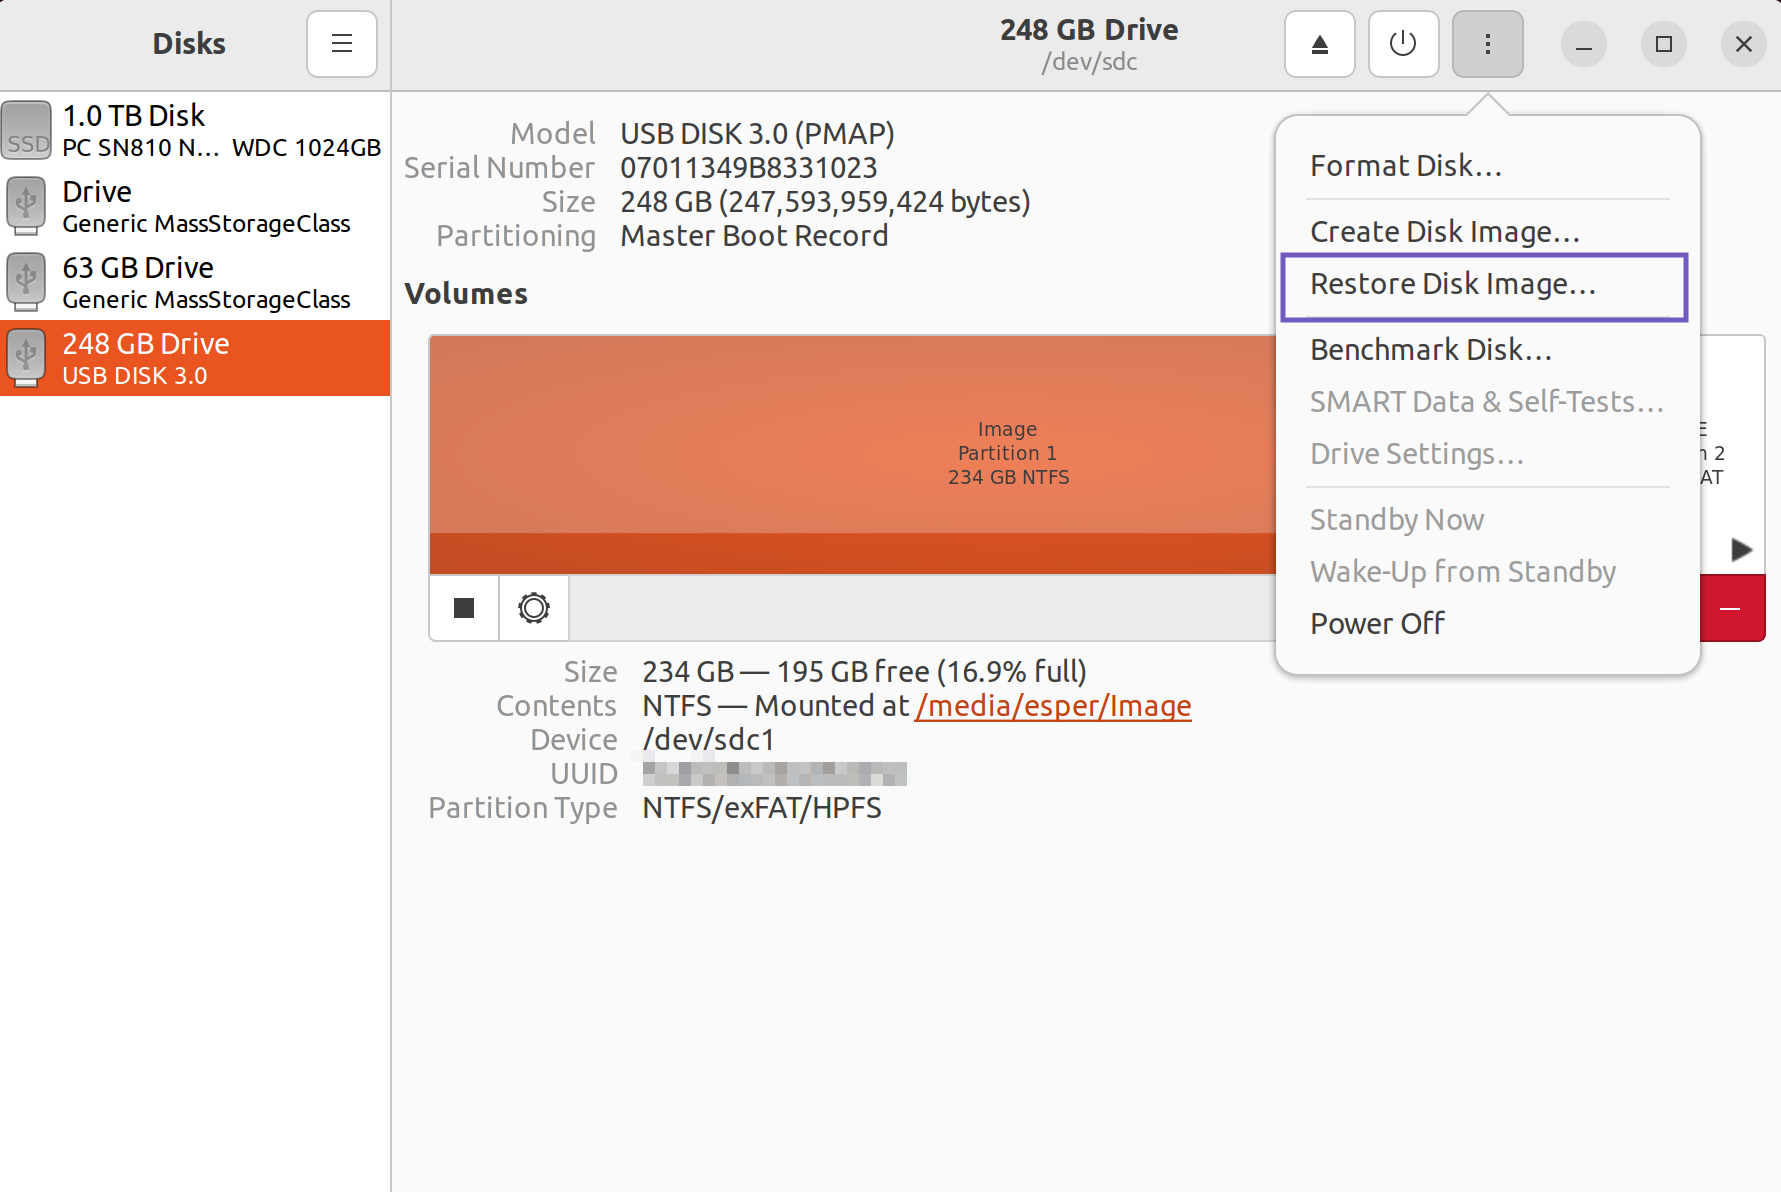The width and height of the screenshot is (1781, 1192).
Task: Open Benchmark Disk from the menu
Action: (x=1431, y=349)
